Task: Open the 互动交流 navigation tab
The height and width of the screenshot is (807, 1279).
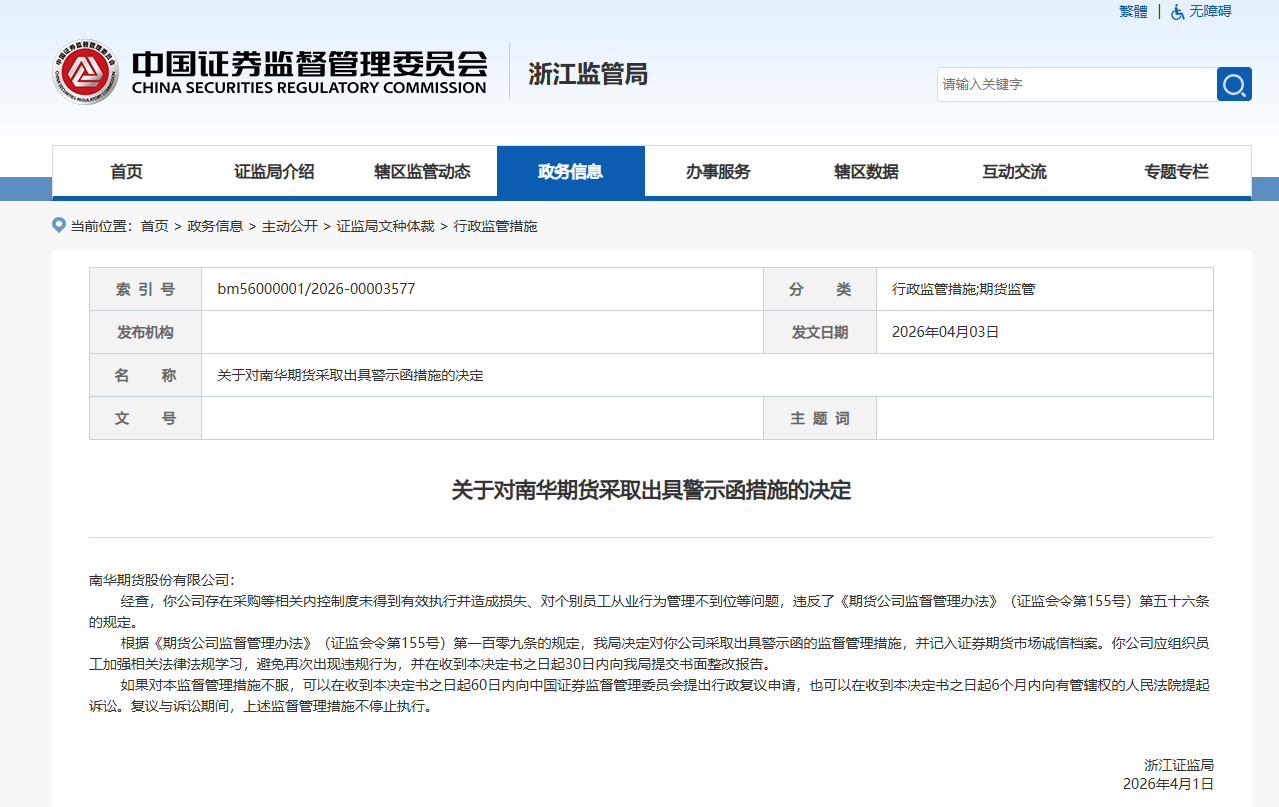Action: click(x=1014, y=172)
